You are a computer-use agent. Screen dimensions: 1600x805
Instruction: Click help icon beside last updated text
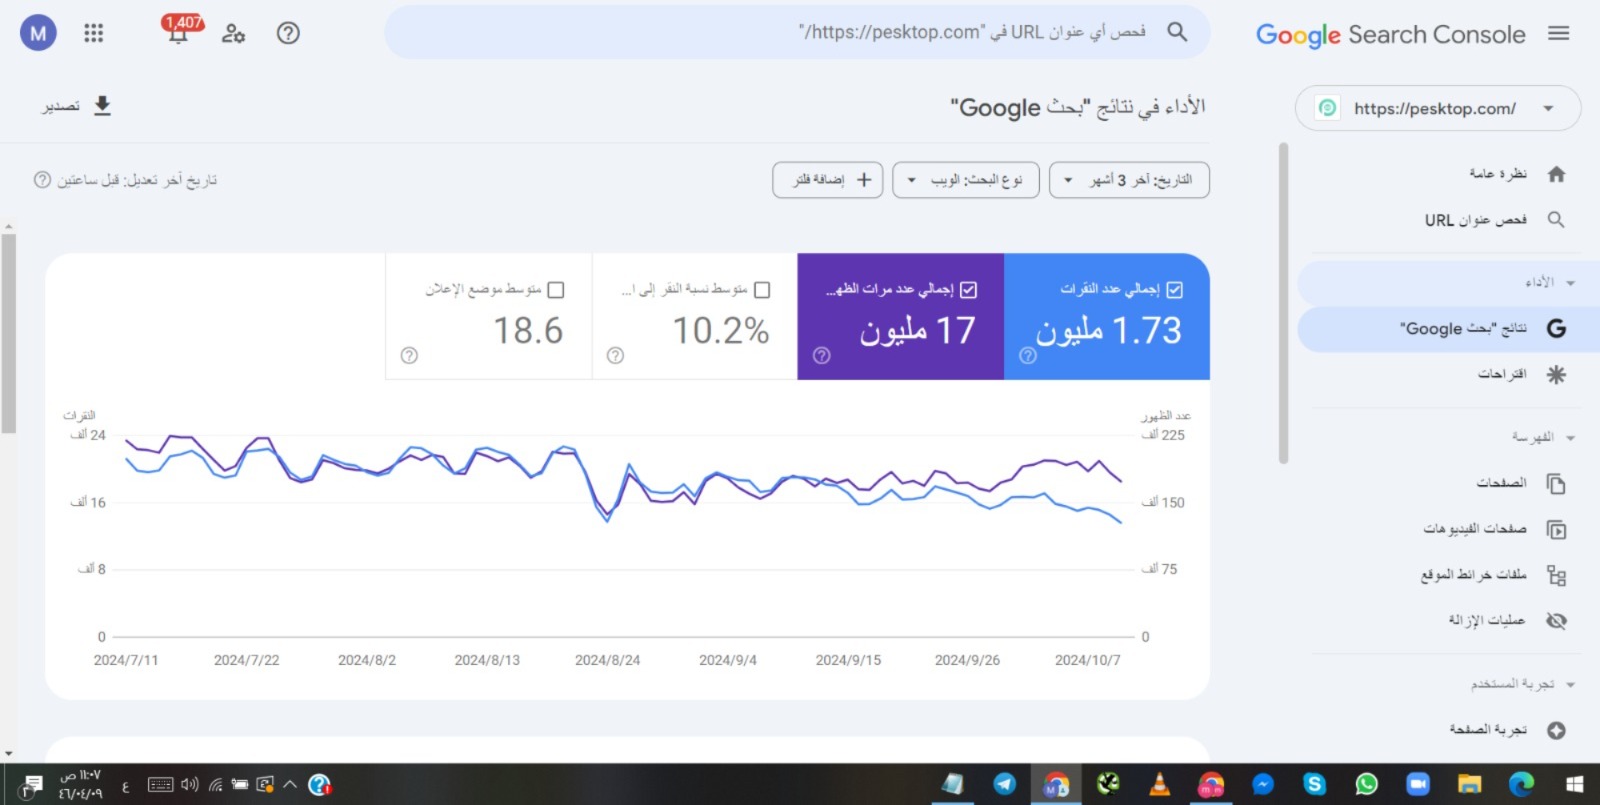(42, 180)
